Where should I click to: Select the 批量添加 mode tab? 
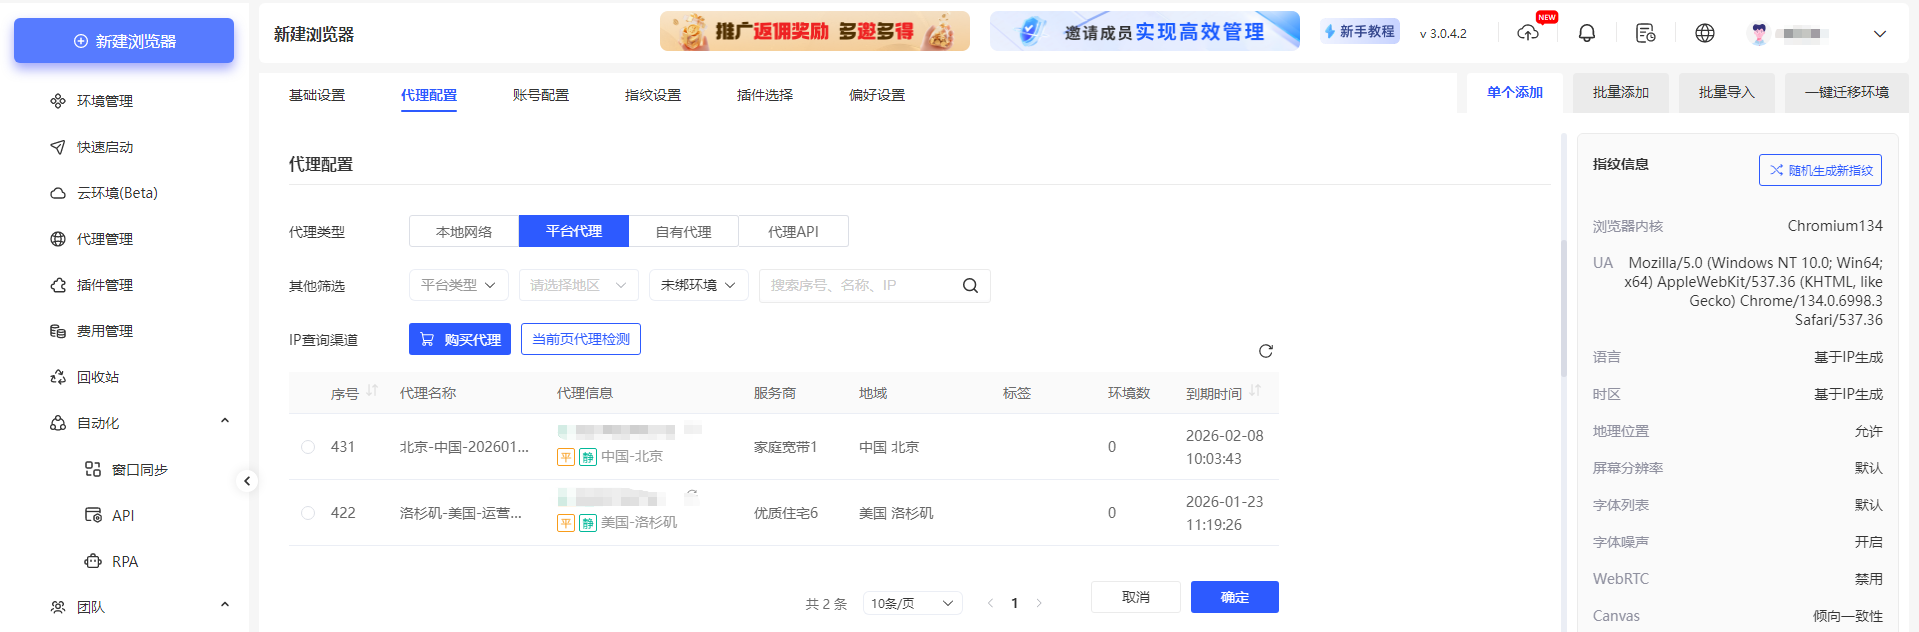(x=1620, y=92)
